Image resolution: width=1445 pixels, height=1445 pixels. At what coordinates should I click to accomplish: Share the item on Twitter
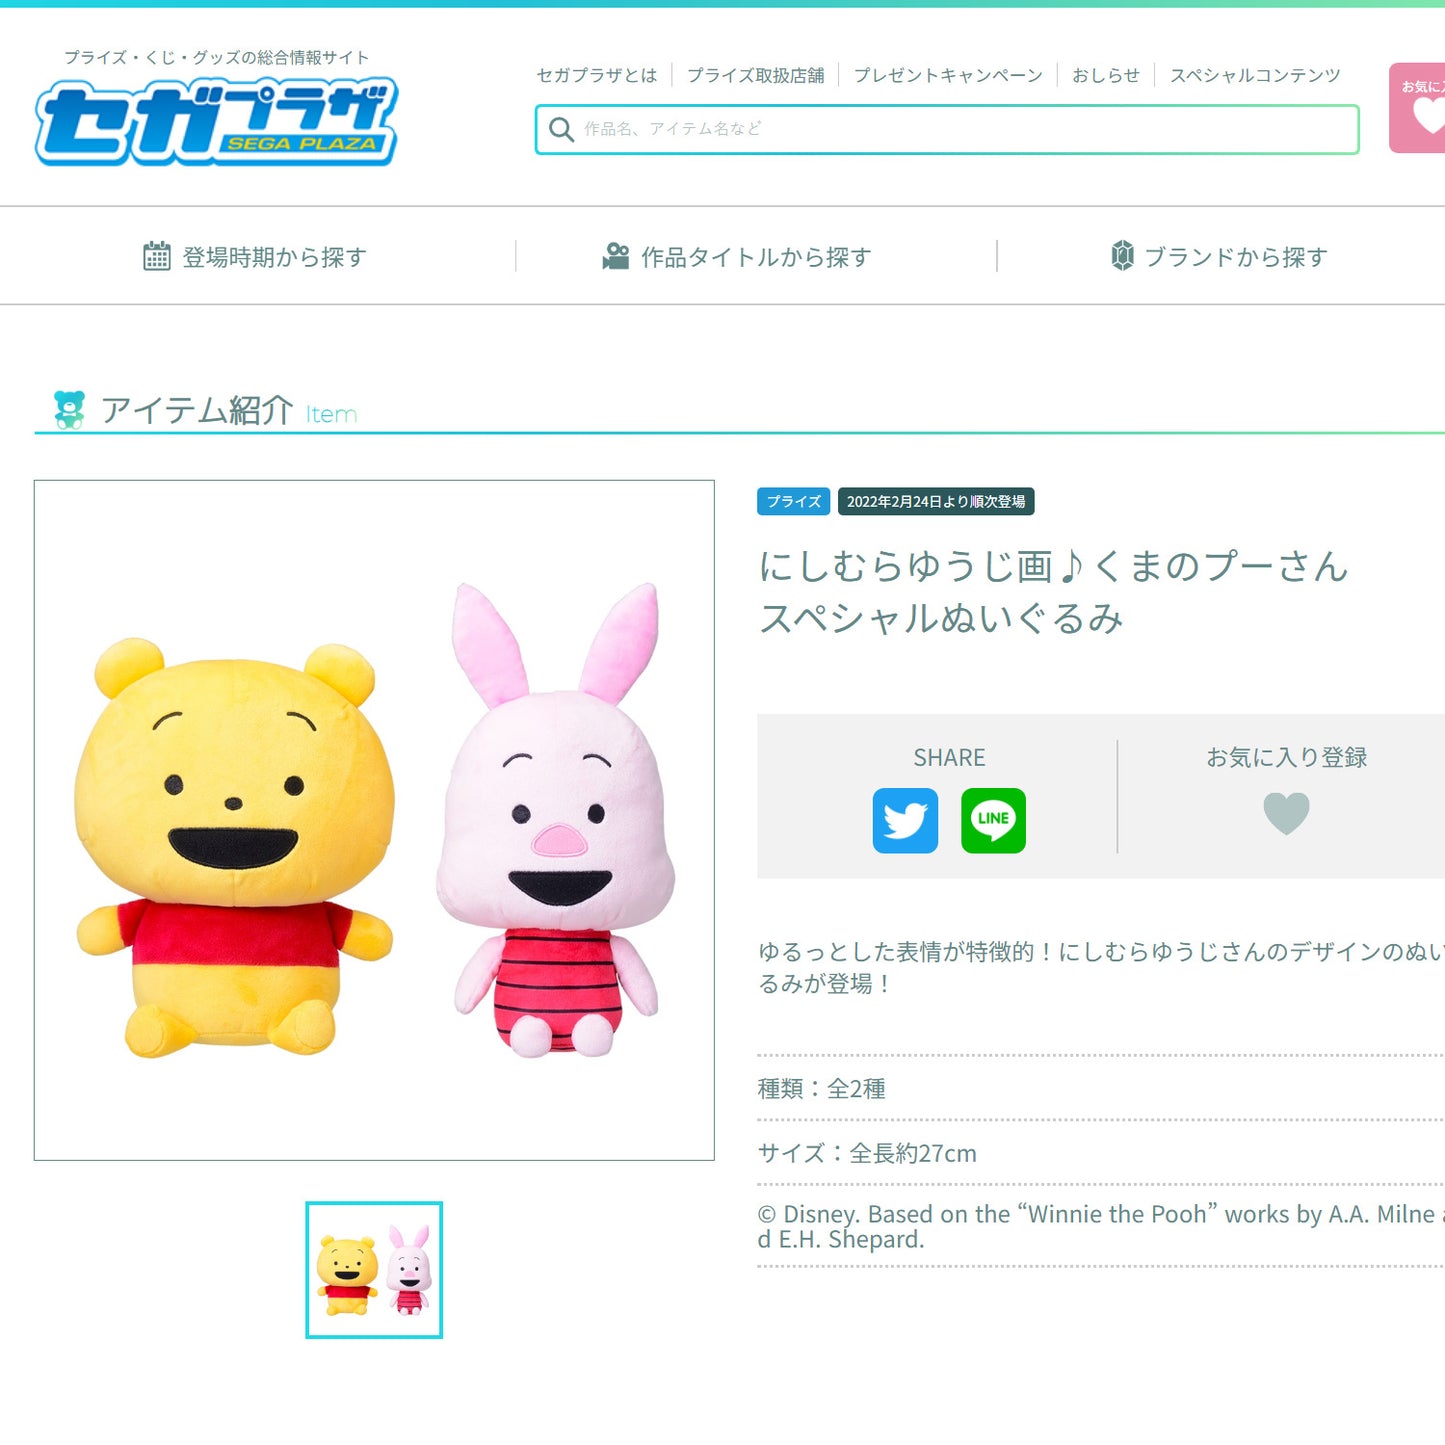point(905,822)
